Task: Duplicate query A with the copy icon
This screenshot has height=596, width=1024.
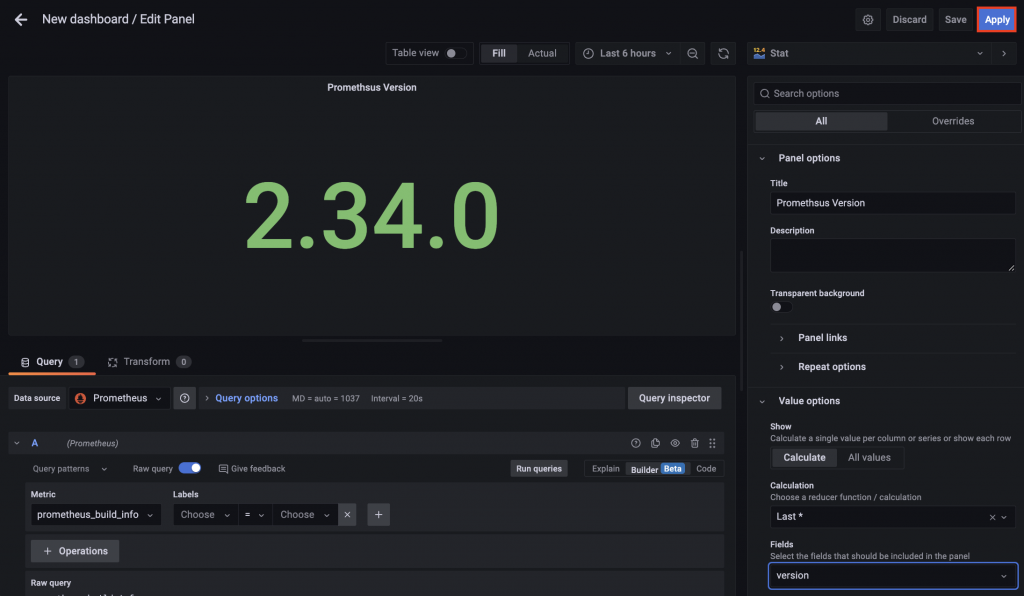Action: 655,443
